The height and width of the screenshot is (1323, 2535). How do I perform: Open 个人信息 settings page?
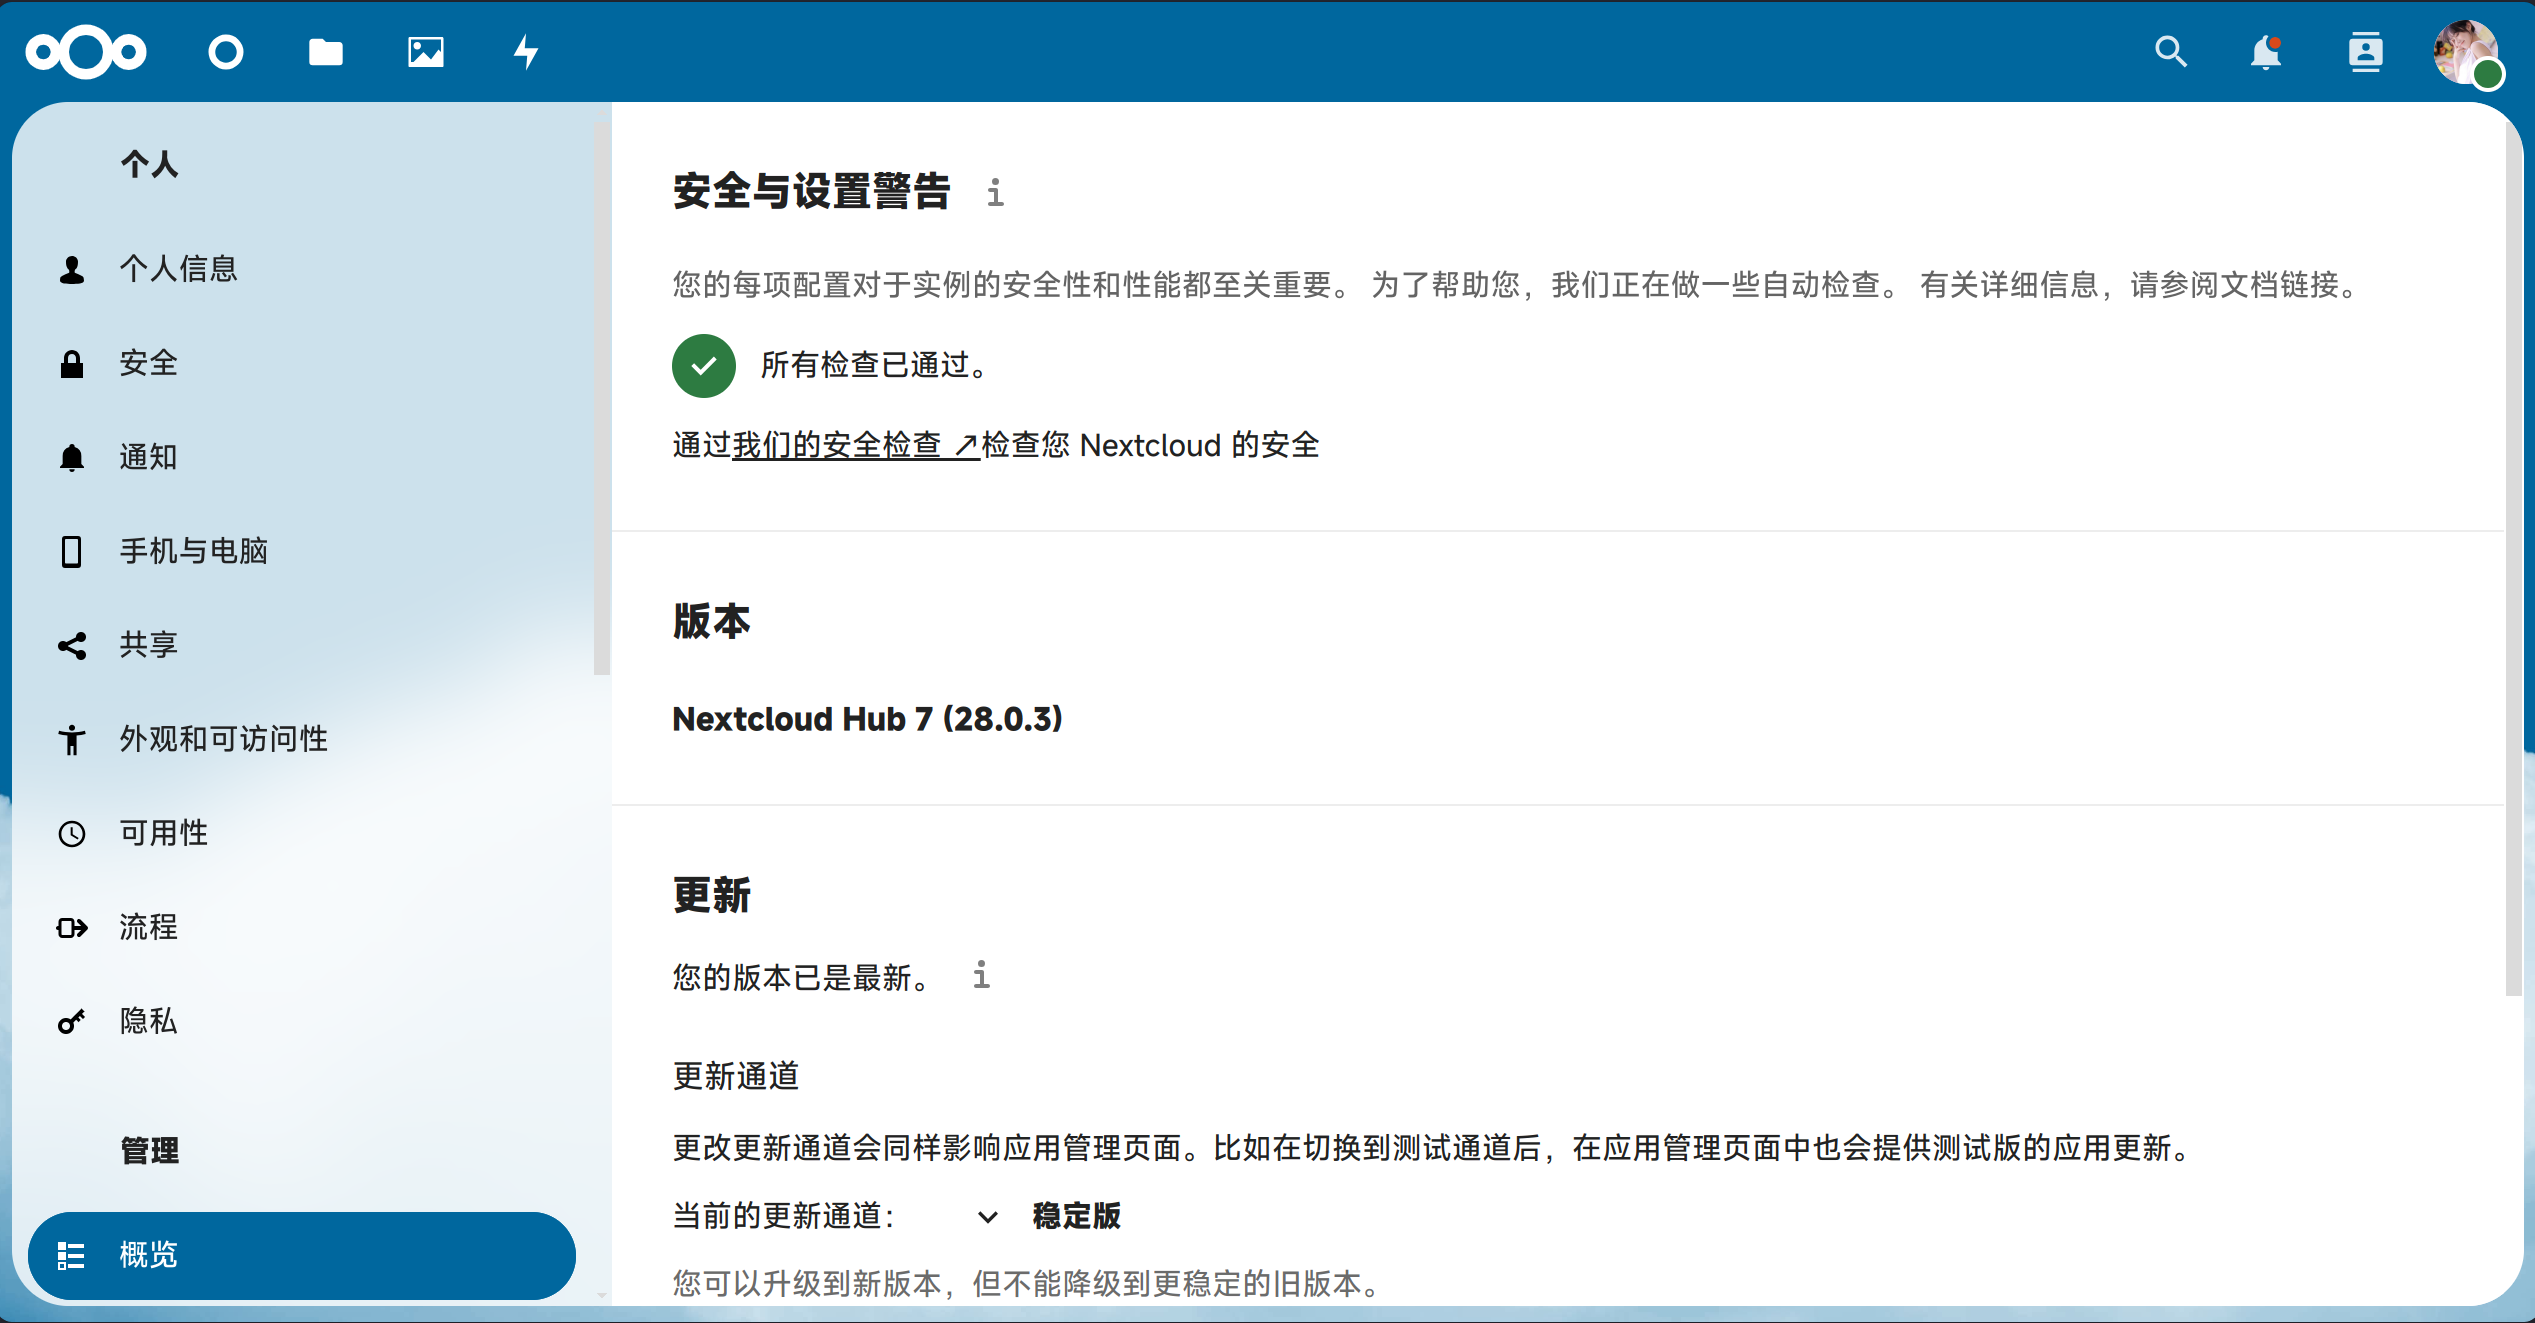(x=302, y=269)
